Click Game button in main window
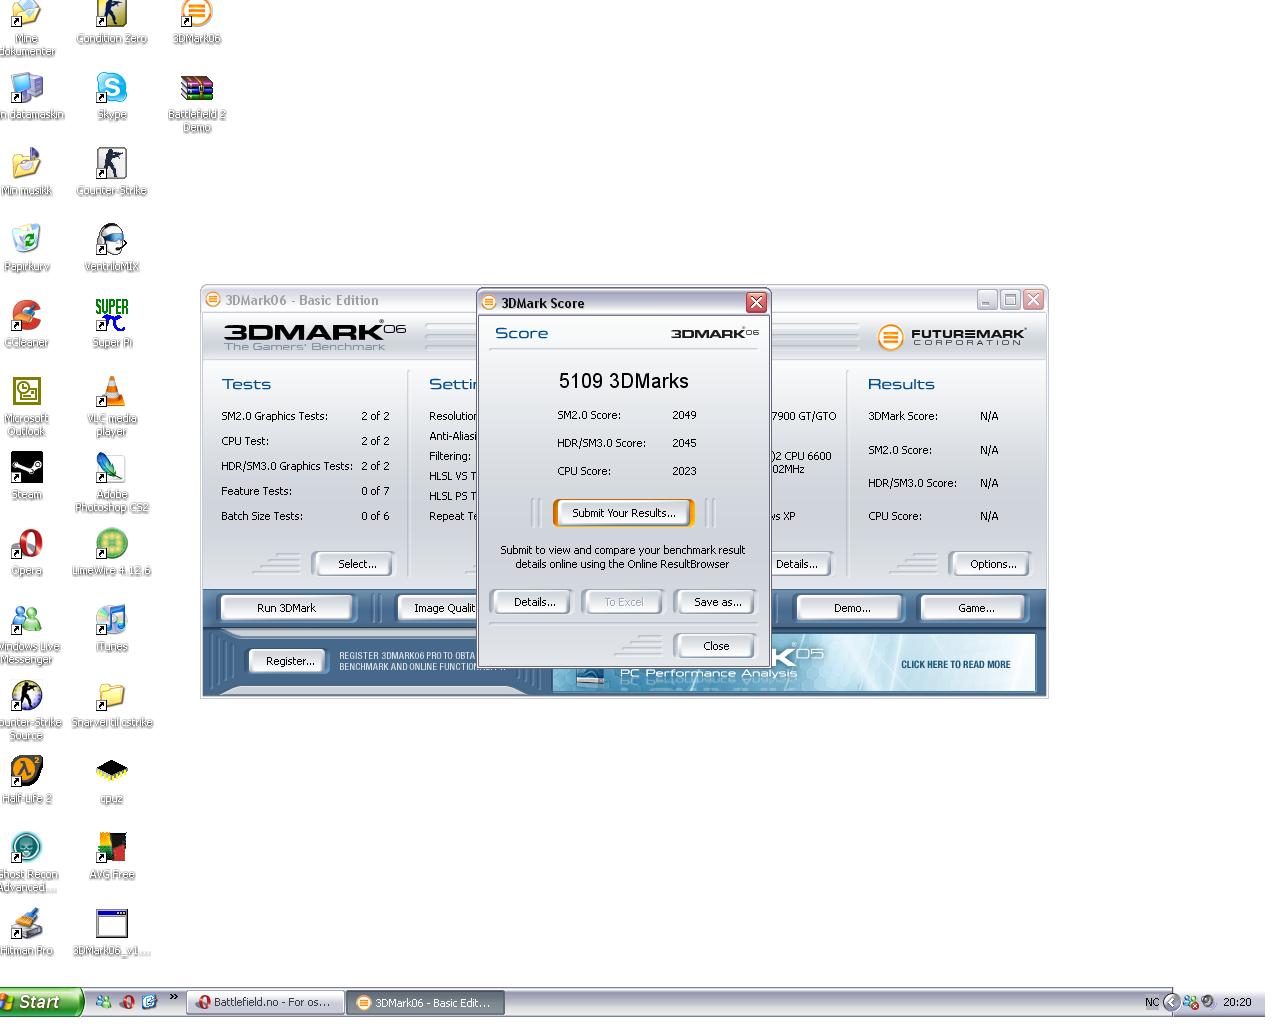Image resolution: width=1280 pixels, height=1024 pixels. [x=975, y=608]
